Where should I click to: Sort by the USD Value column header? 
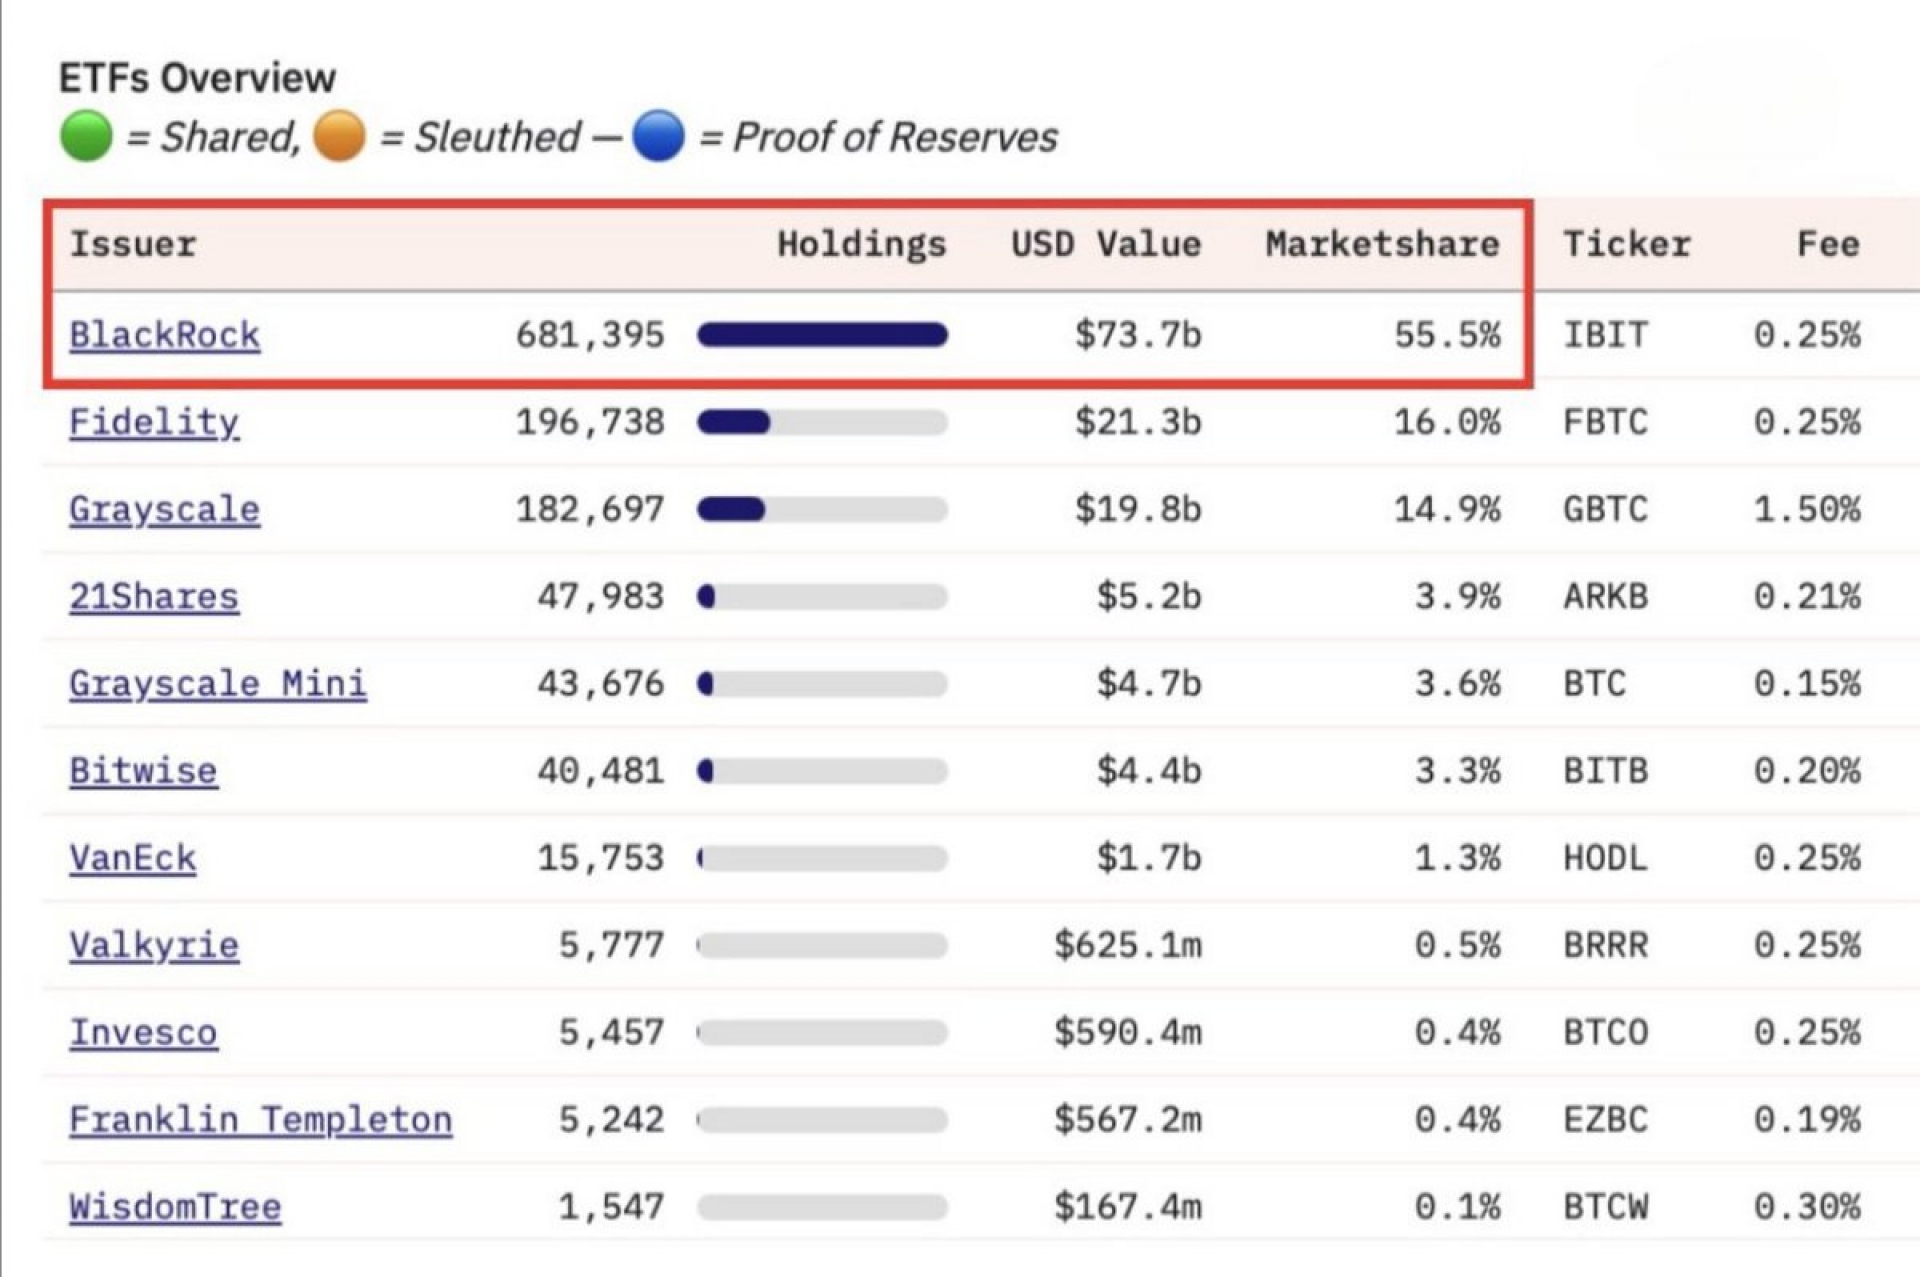[1106, 244]
